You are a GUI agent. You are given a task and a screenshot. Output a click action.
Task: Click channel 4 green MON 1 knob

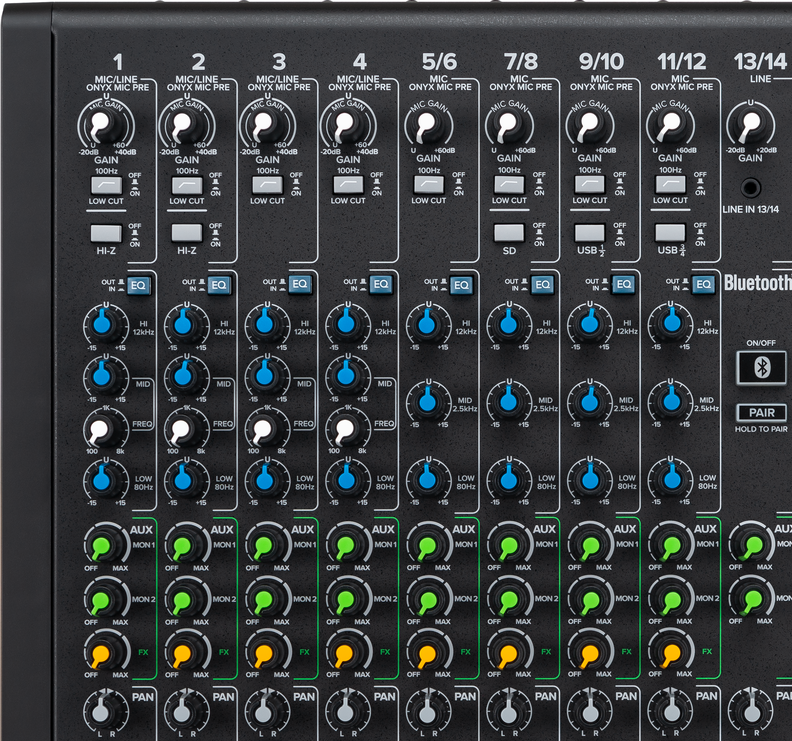tap(346, 547)
